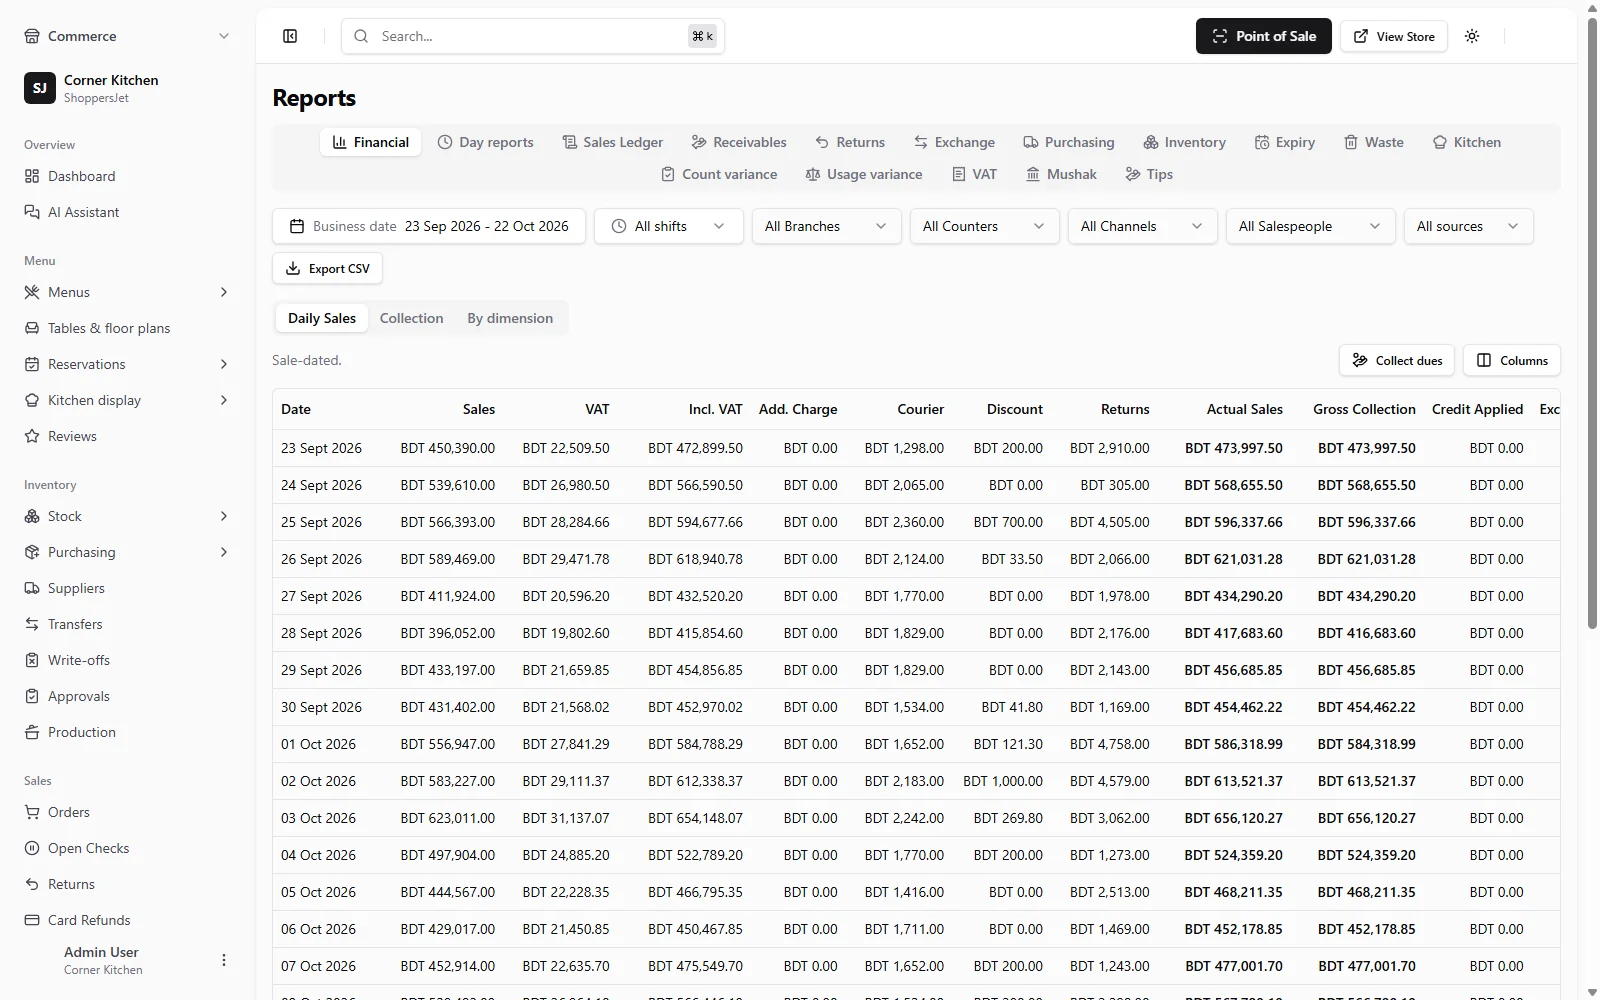Open the All sources dropdown
Viewport: 1600px width, 1000px height.
[1469, 226]
